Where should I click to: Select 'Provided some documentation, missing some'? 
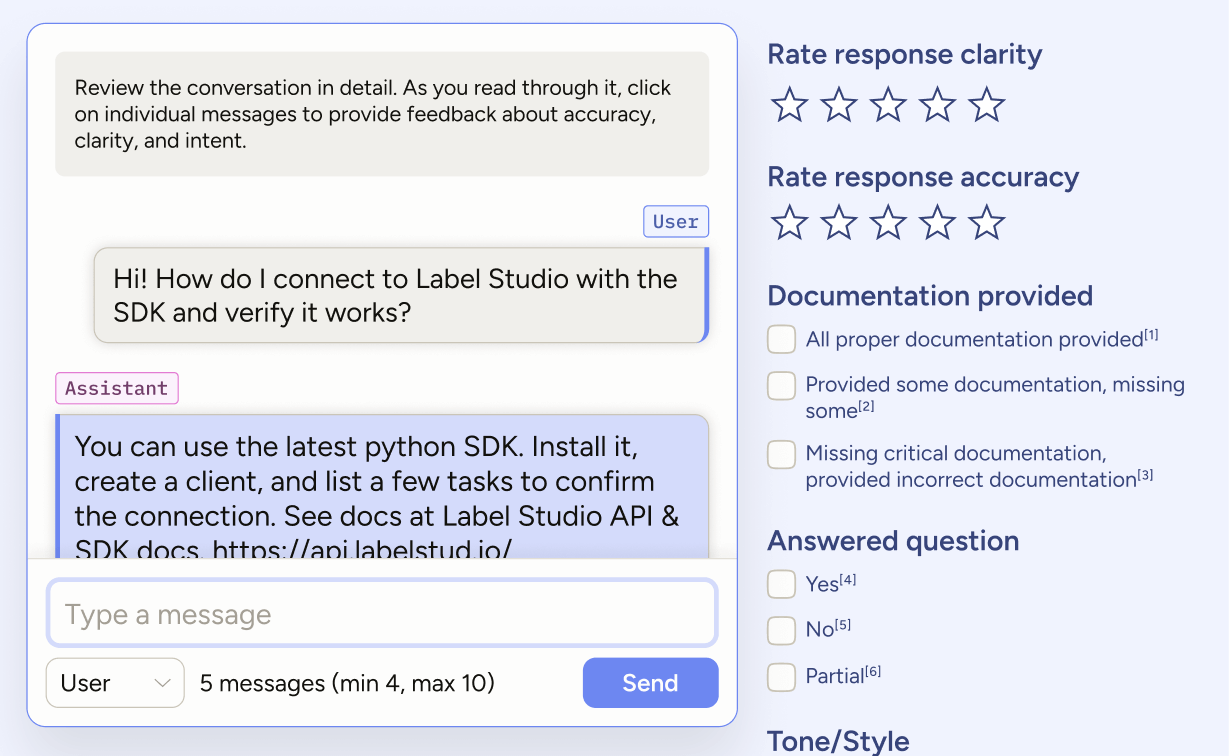(781, 386)
